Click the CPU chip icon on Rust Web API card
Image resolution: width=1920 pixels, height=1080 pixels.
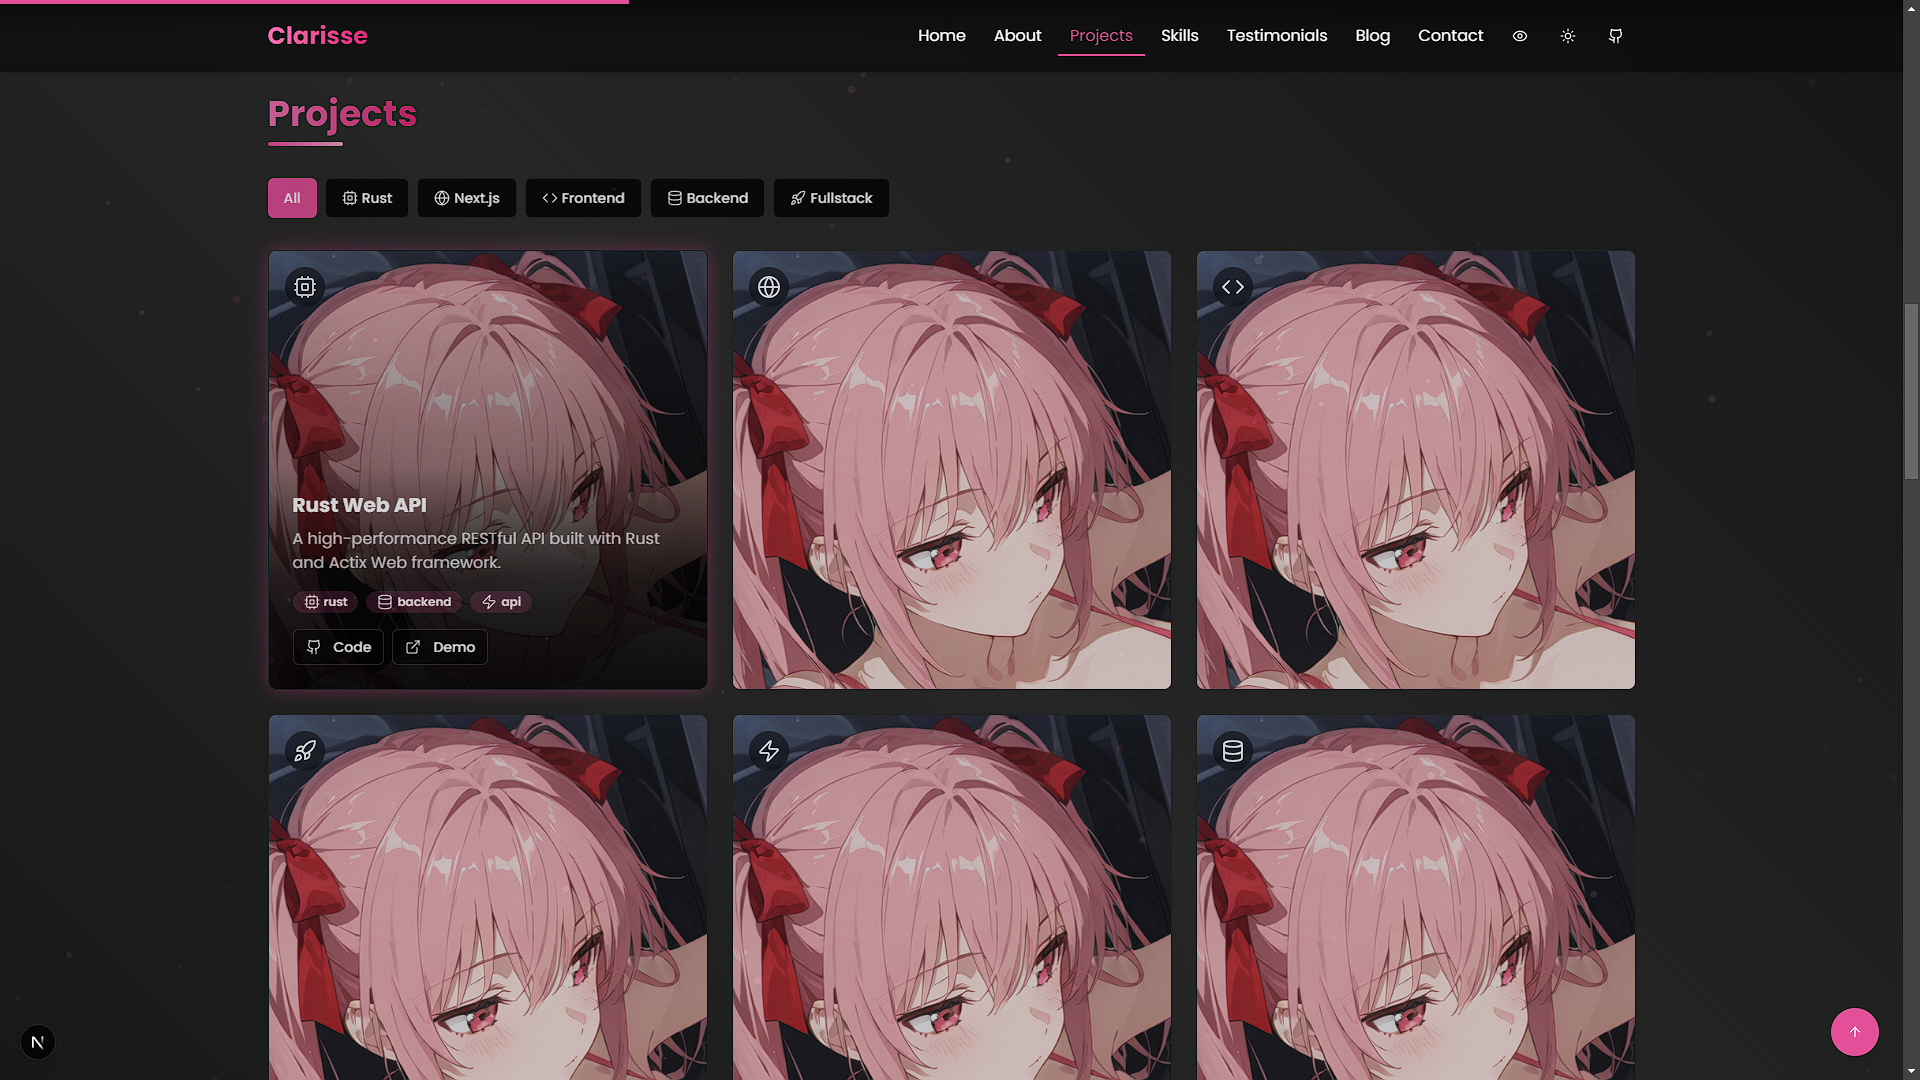pos(304,287)
